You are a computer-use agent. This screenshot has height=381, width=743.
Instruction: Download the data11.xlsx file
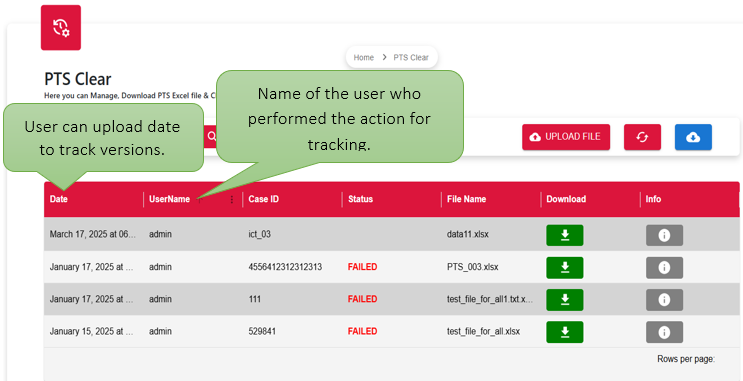click(x=564, y=235)
